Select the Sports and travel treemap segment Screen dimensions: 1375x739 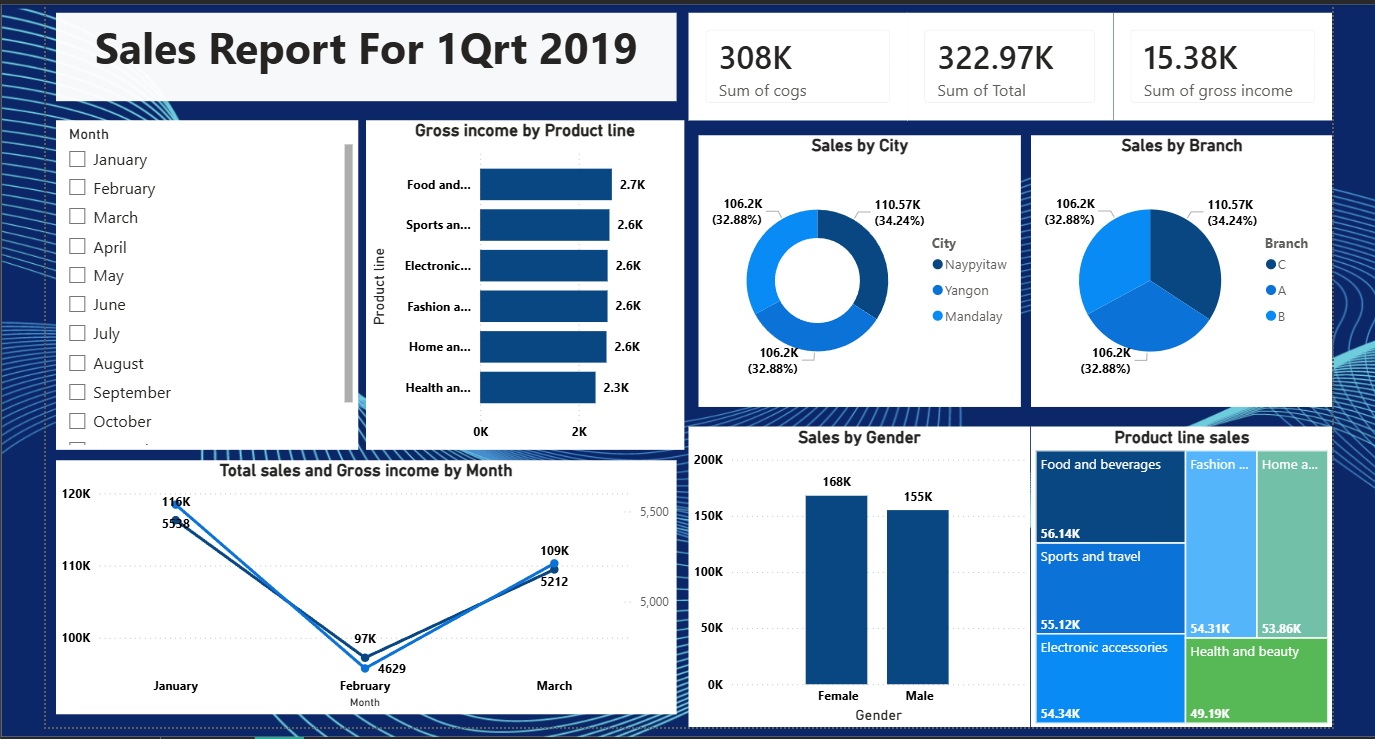click(x=1110, y=589)
